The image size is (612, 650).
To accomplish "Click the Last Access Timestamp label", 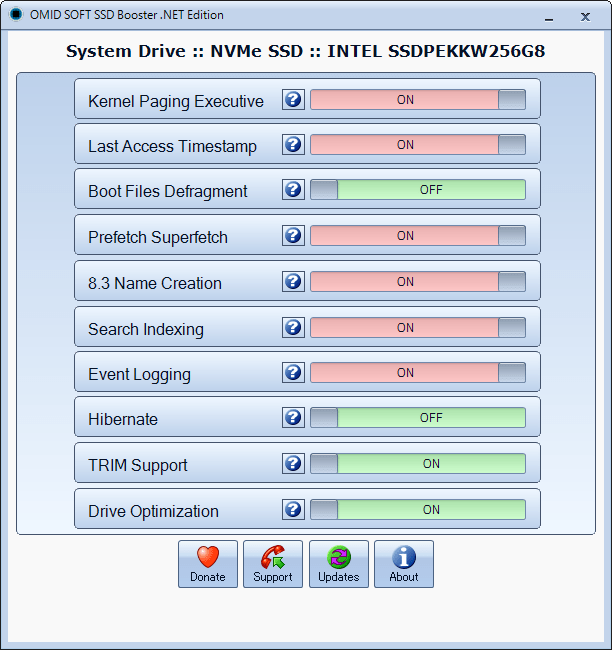I will tap(172, 147).
